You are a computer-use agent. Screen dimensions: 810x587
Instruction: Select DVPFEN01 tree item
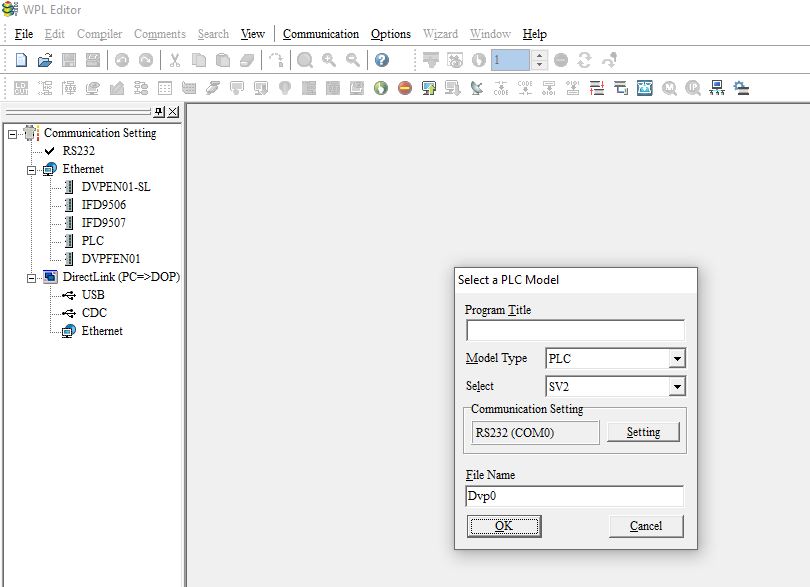pyautogui.click(x=111, y=259)
